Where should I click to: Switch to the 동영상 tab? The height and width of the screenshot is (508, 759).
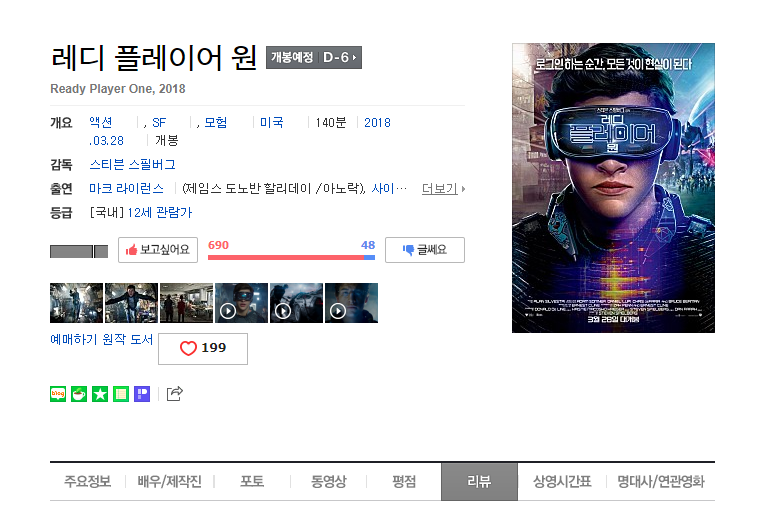329,481
